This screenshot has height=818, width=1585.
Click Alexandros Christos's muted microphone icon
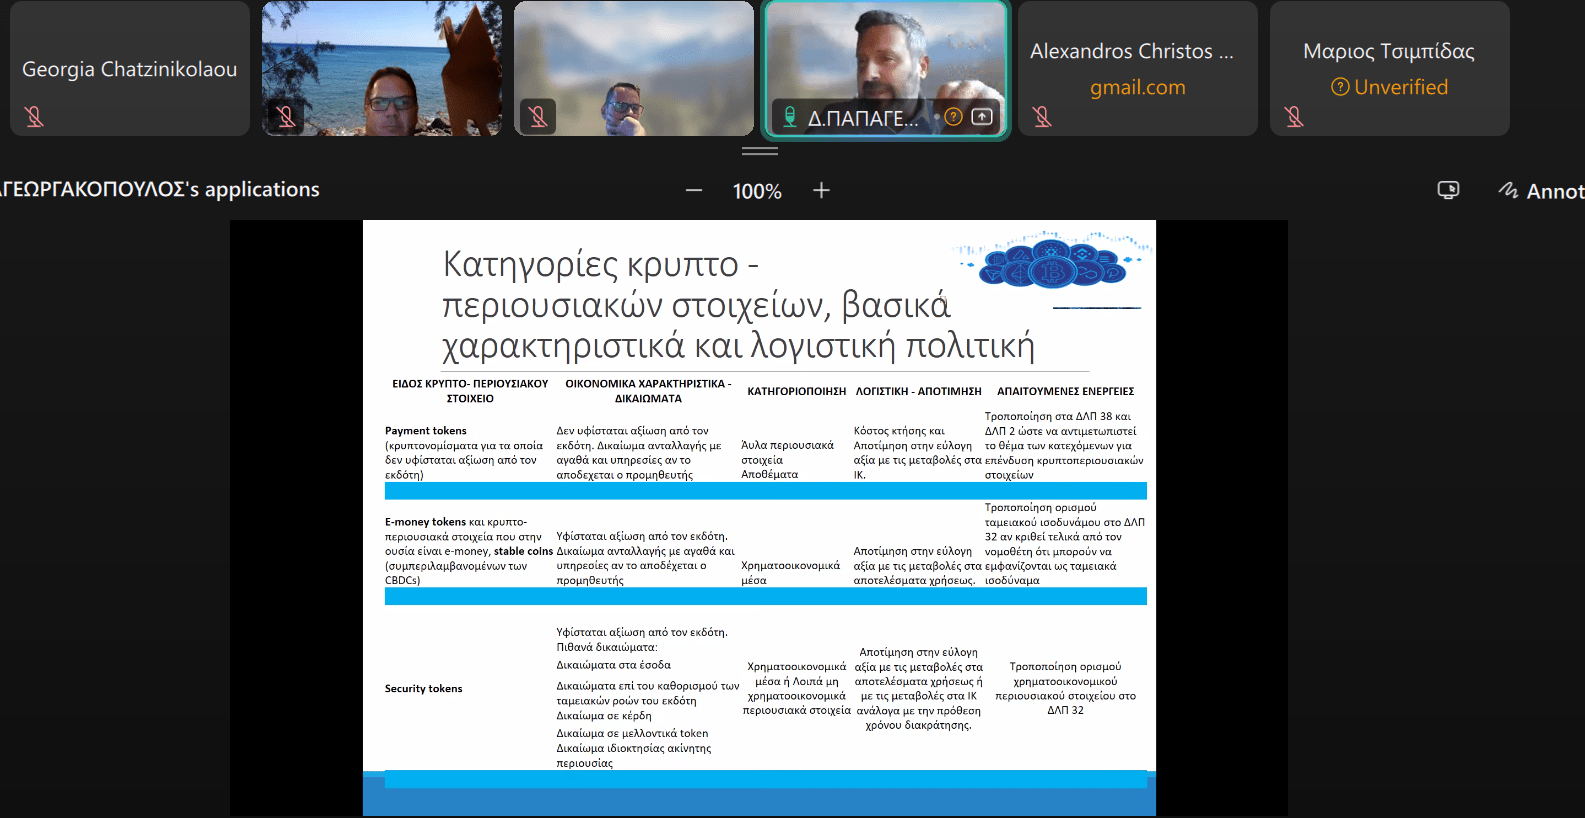click(1042, 117)
